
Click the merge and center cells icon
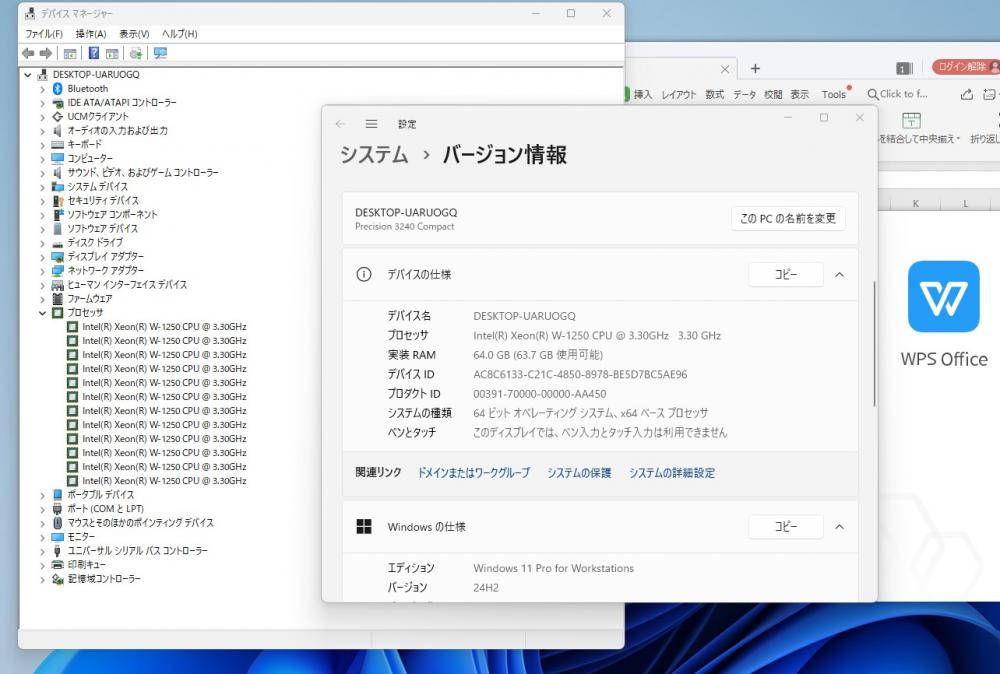911,120
